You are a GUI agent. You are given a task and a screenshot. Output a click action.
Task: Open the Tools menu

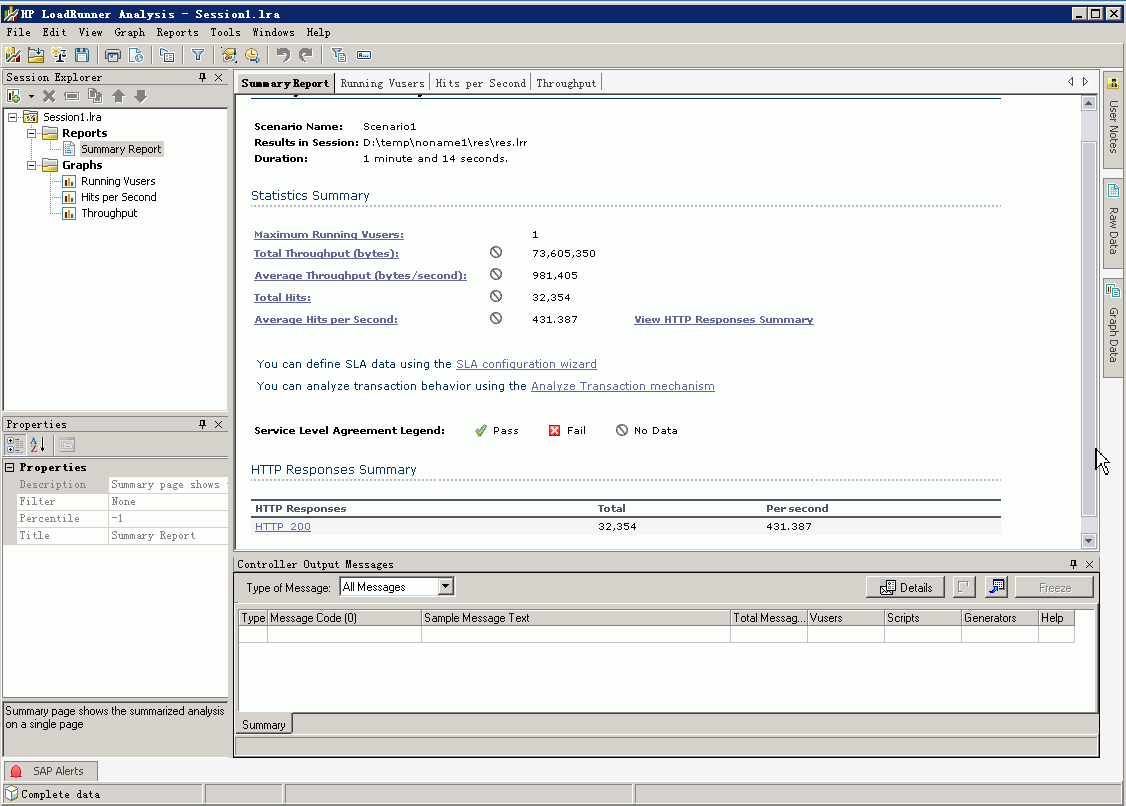[225, 32]
